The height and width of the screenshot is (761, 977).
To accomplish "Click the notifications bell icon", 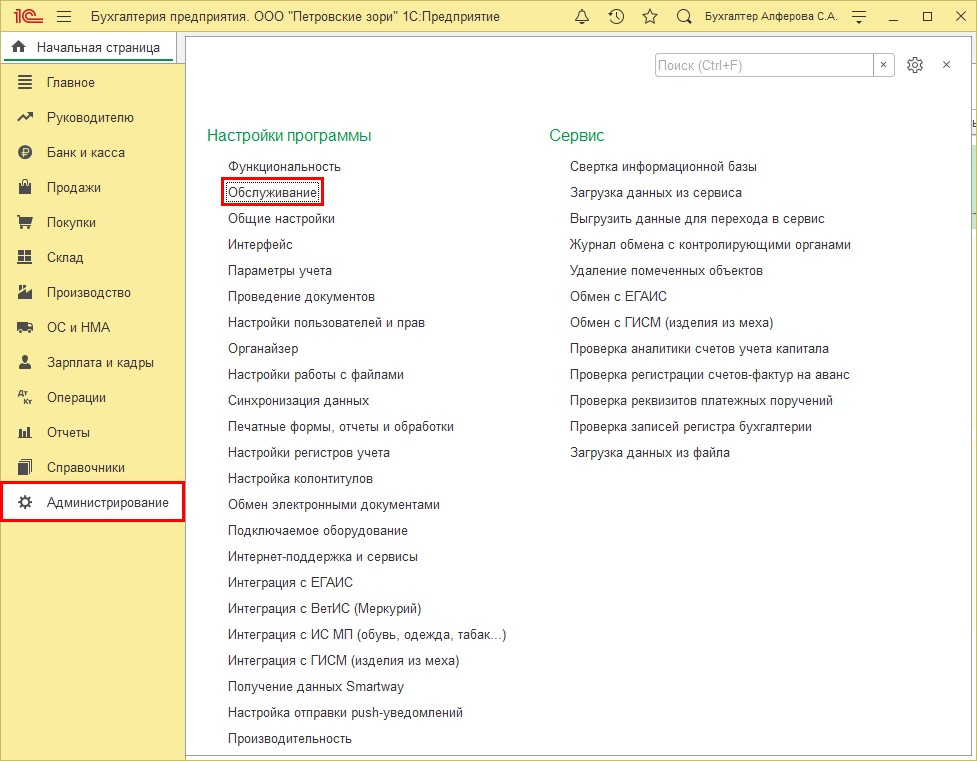I will 582,17.
